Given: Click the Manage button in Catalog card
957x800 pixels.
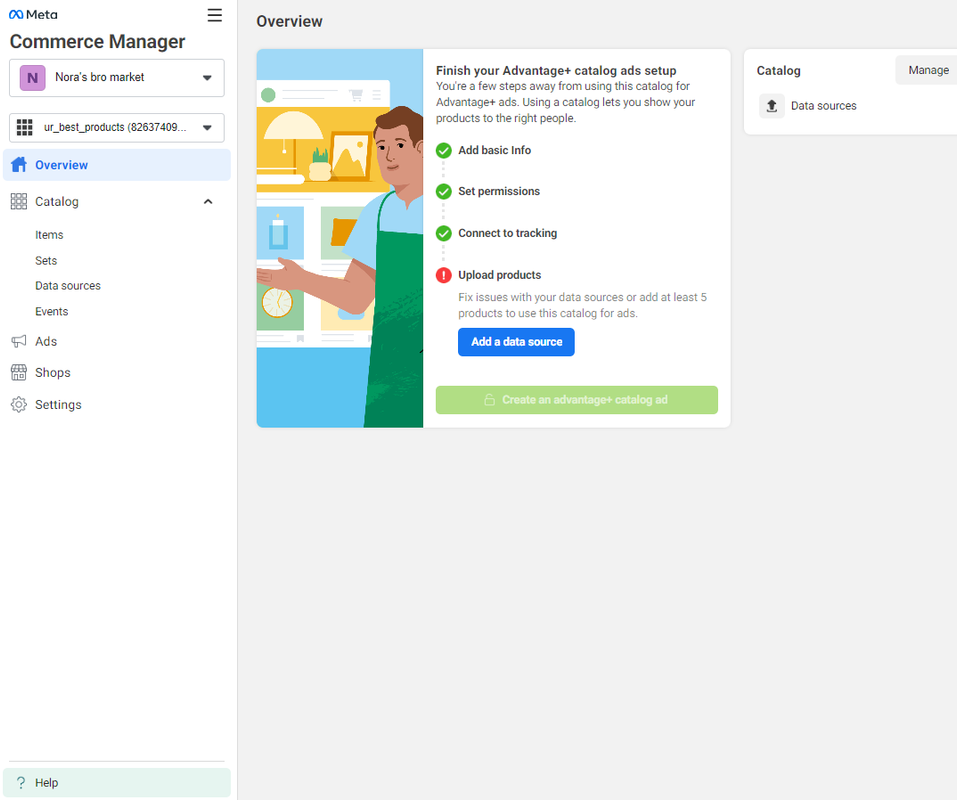Looking at the screenshot, I should [928, 70].
